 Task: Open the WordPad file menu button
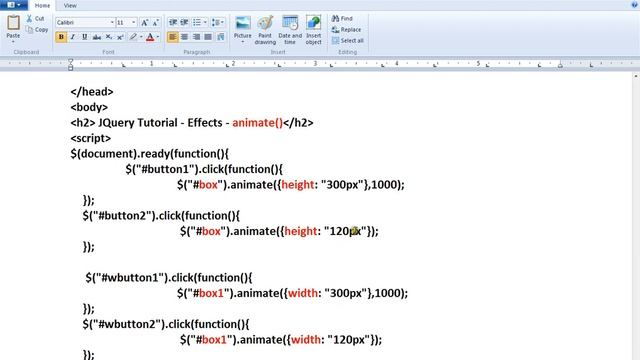click(x=13, y=5)
